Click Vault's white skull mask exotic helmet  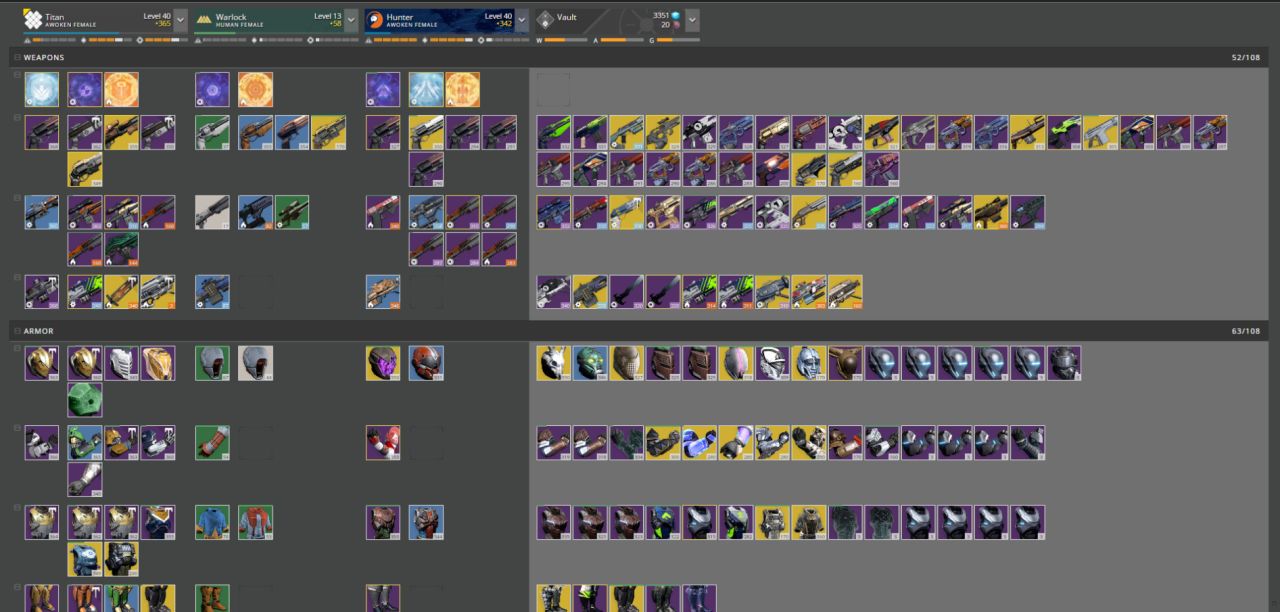(x=554, y=363)
